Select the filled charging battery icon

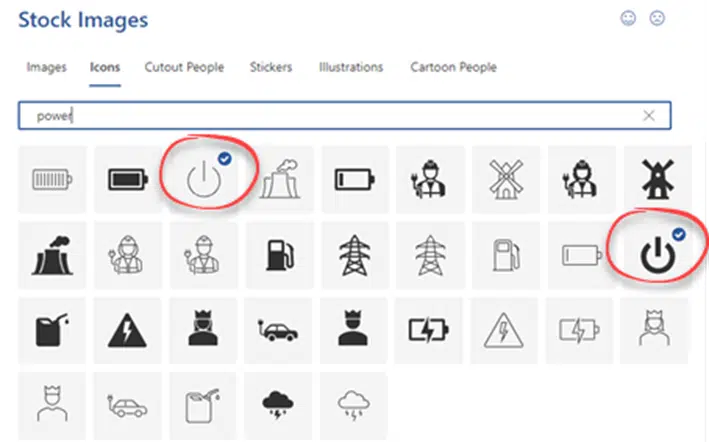pyautogui.click(x=428, y=330)
